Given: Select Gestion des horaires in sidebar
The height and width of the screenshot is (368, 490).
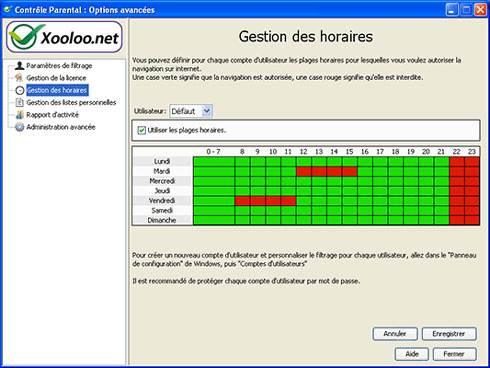Looking at the screenshot, I should point(57,90).
